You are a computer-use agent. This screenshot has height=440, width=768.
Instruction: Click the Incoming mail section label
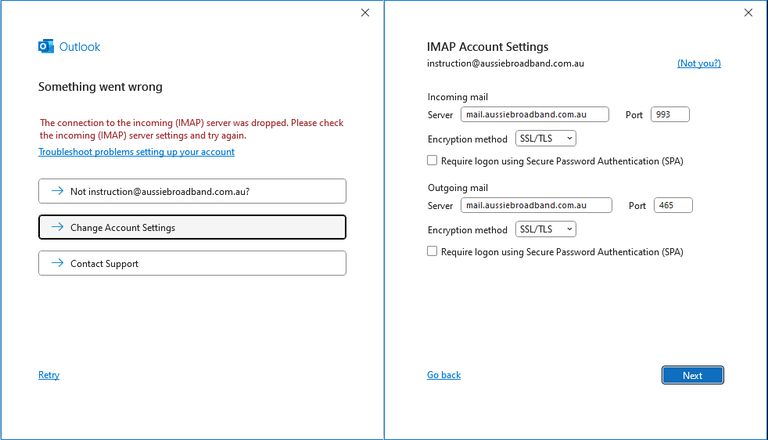click(x=457, y=97)
